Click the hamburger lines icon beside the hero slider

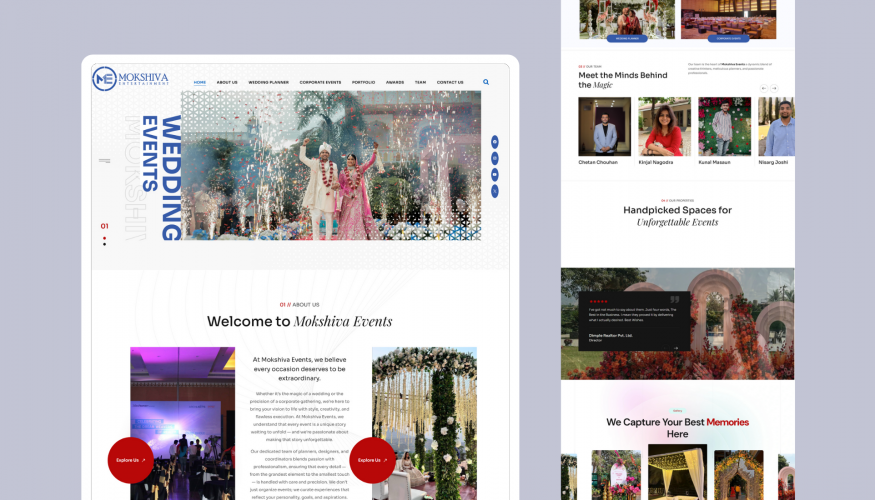point(104,161)
